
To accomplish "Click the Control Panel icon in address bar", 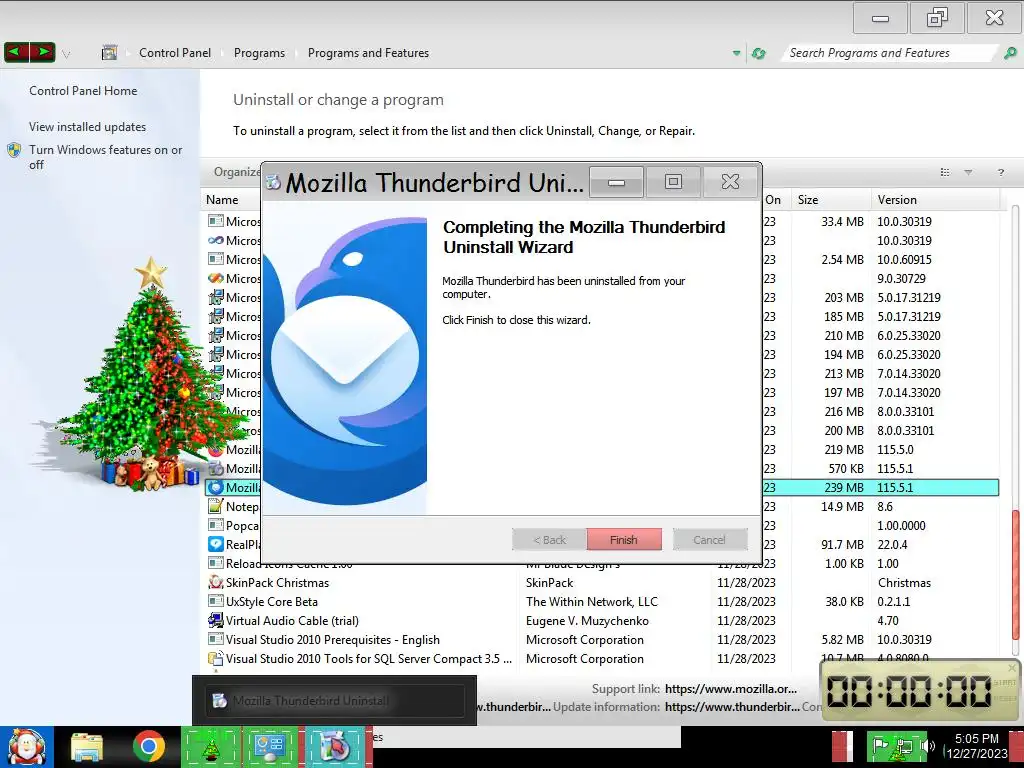I will (109, 53).
